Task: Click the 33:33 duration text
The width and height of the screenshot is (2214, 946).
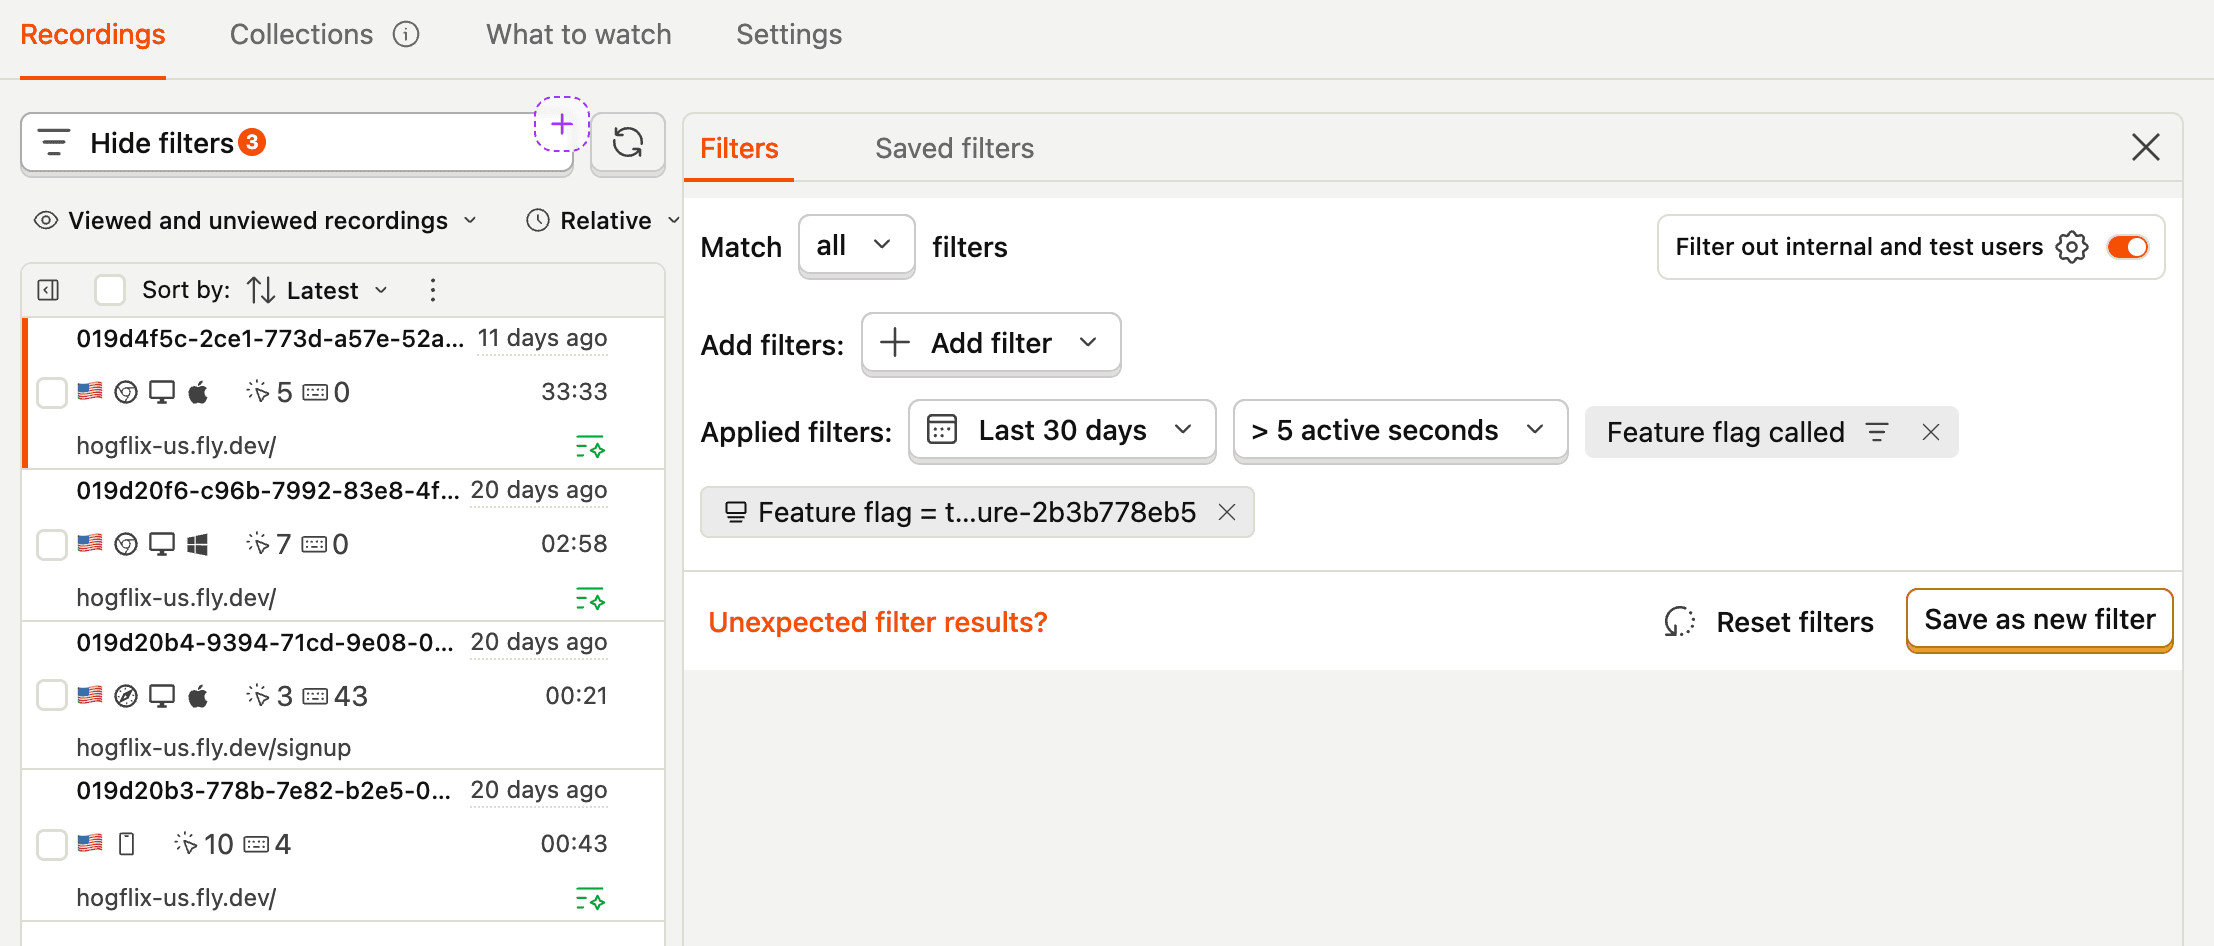Action: tap(574, 392)
